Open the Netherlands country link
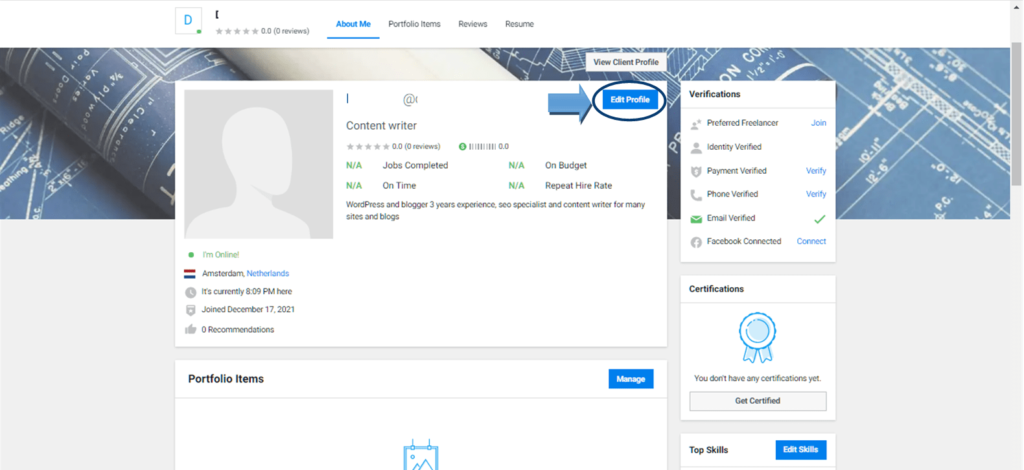This screenshot has width=1024, height=470. point(268,274)
